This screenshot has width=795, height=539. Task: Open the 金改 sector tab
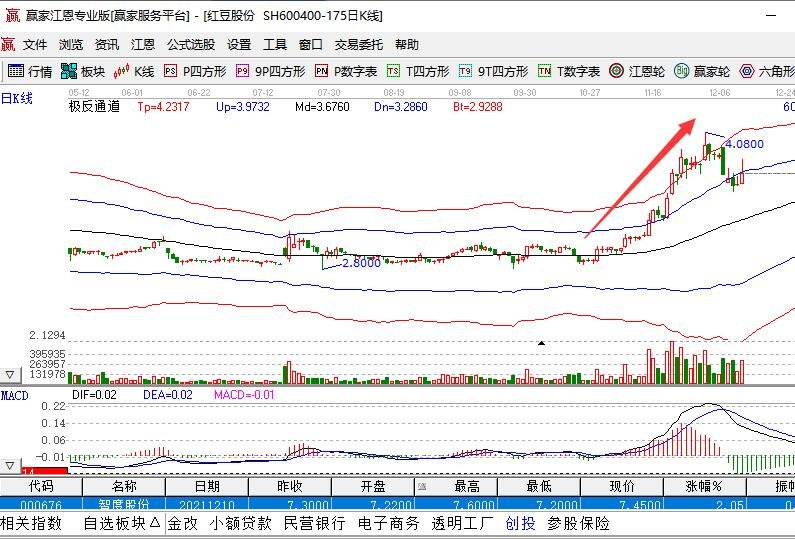[183, 523]
